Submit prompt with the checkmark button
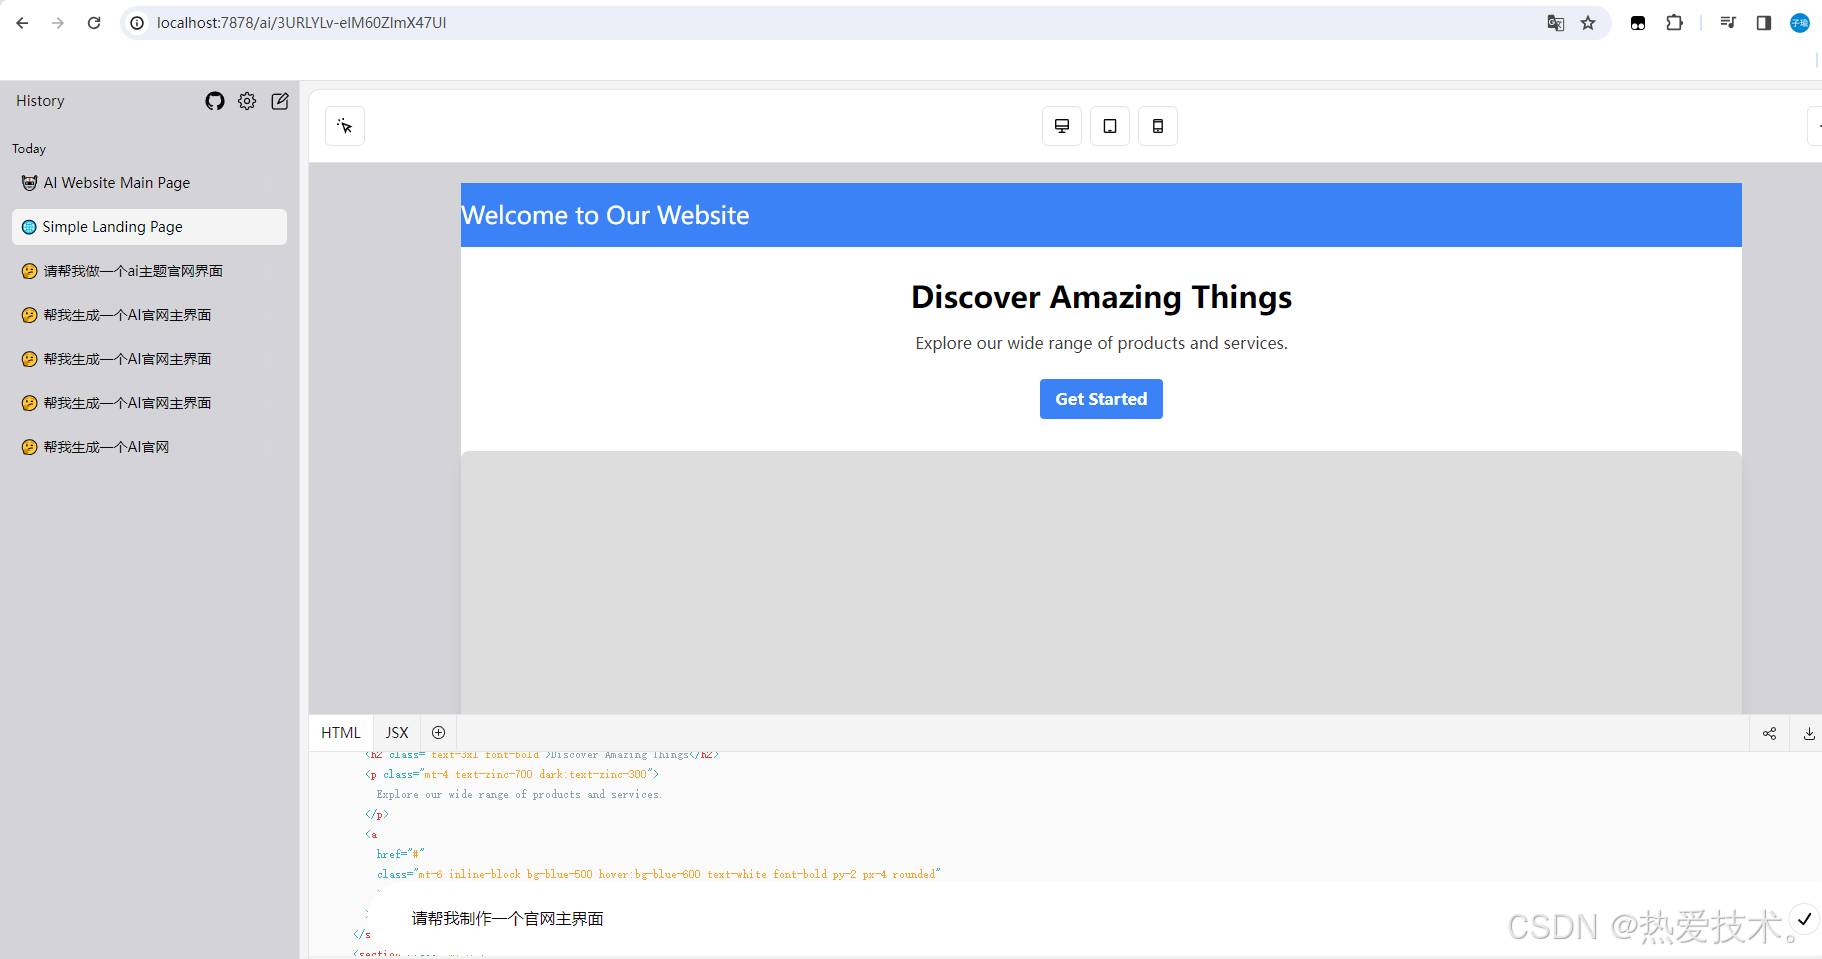1822x959 pixels. pos(1804,918)
